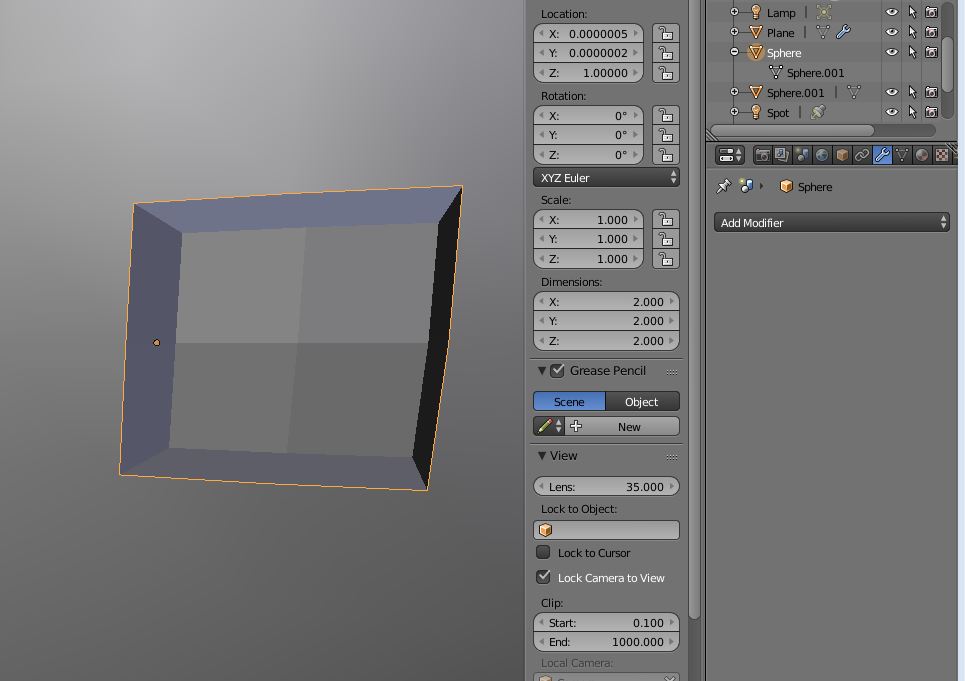Open the Object Constraints tab (chain icon)
Viewport: 965px width, 681px height.
[x=862, y=155]
